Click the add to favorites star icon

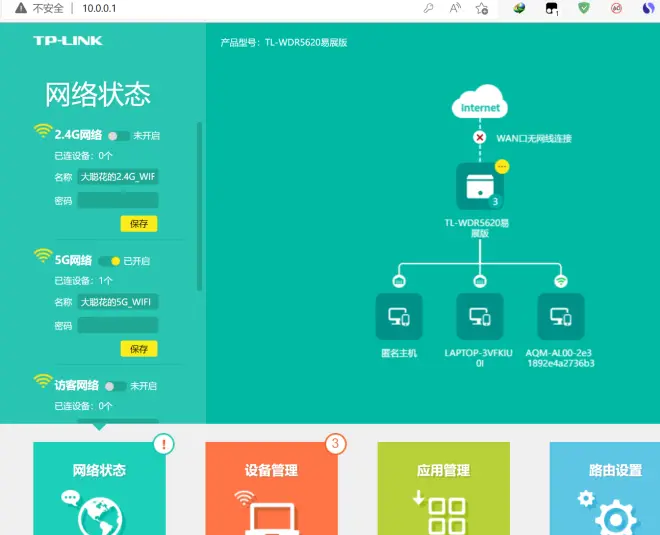point(482,8)
